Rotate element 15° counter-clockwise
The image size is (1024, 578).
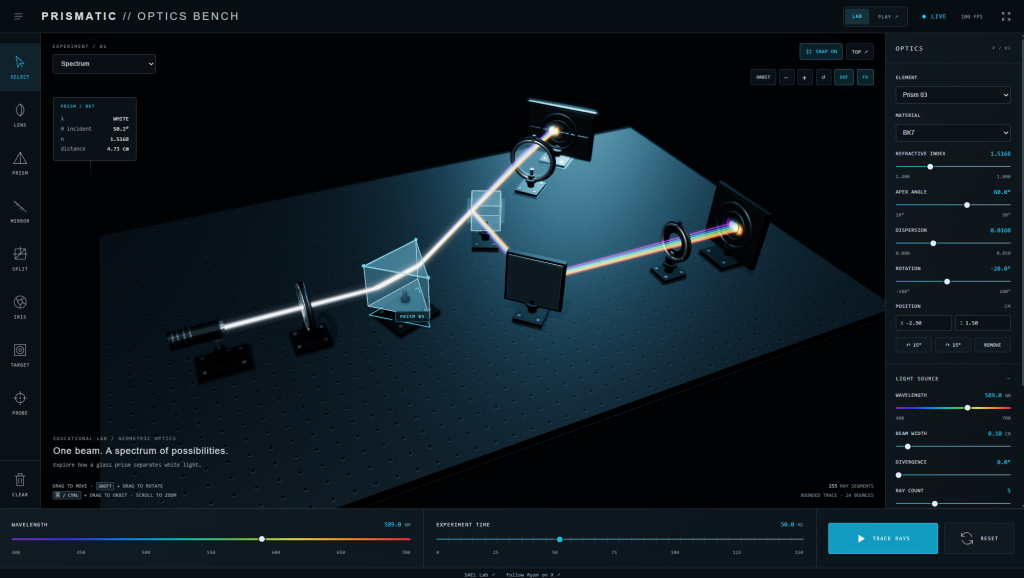(914, 345)
